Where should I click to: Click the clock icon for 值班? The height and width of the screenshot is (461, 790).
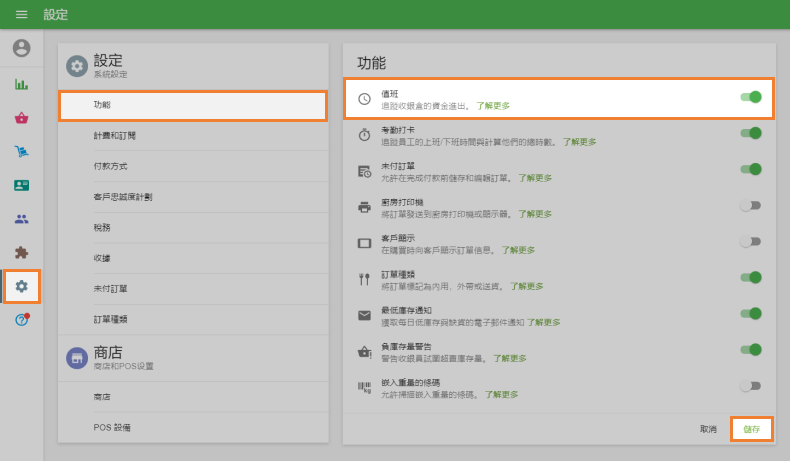point(364,99)
